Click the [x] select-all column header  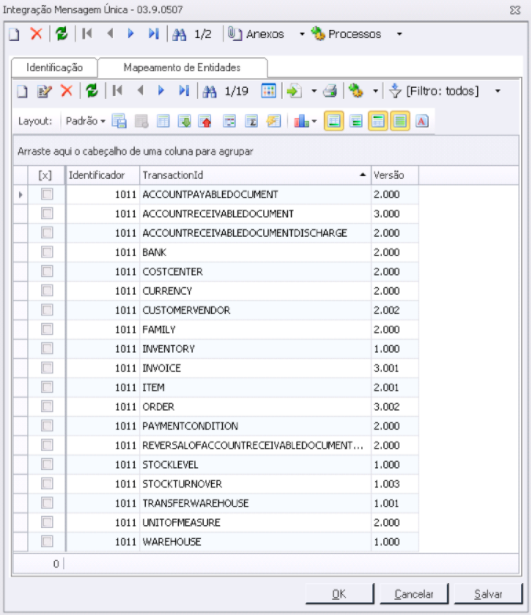(45, 175)
